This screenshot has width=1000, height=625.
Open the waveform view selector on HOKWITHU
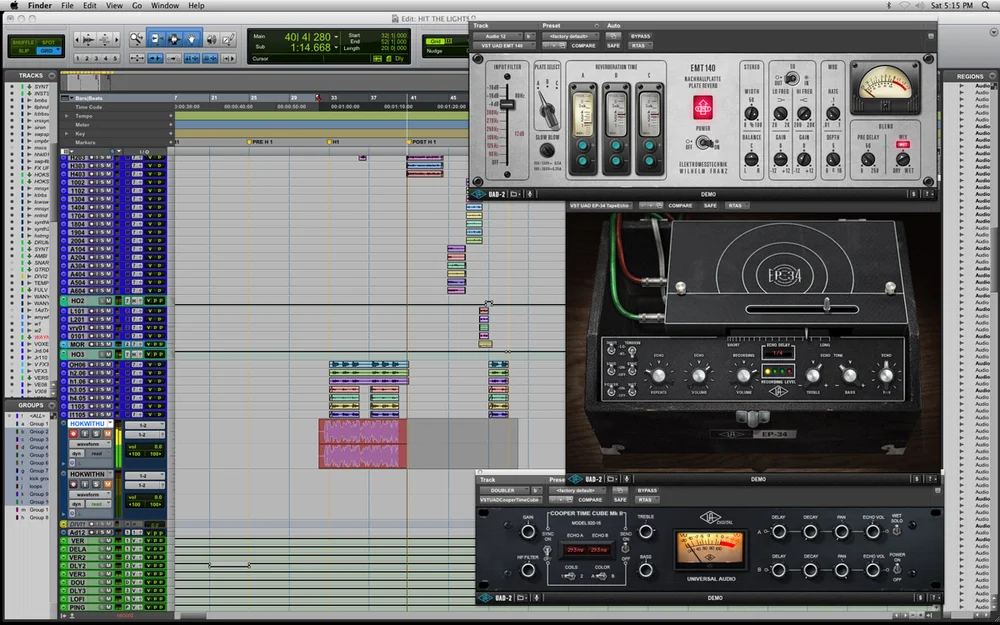(x=89, y=444)
